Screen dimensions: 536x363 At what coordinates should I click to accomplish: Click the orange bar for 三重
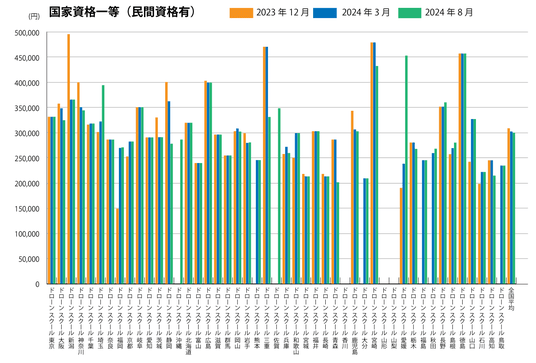tap(264, 165)
